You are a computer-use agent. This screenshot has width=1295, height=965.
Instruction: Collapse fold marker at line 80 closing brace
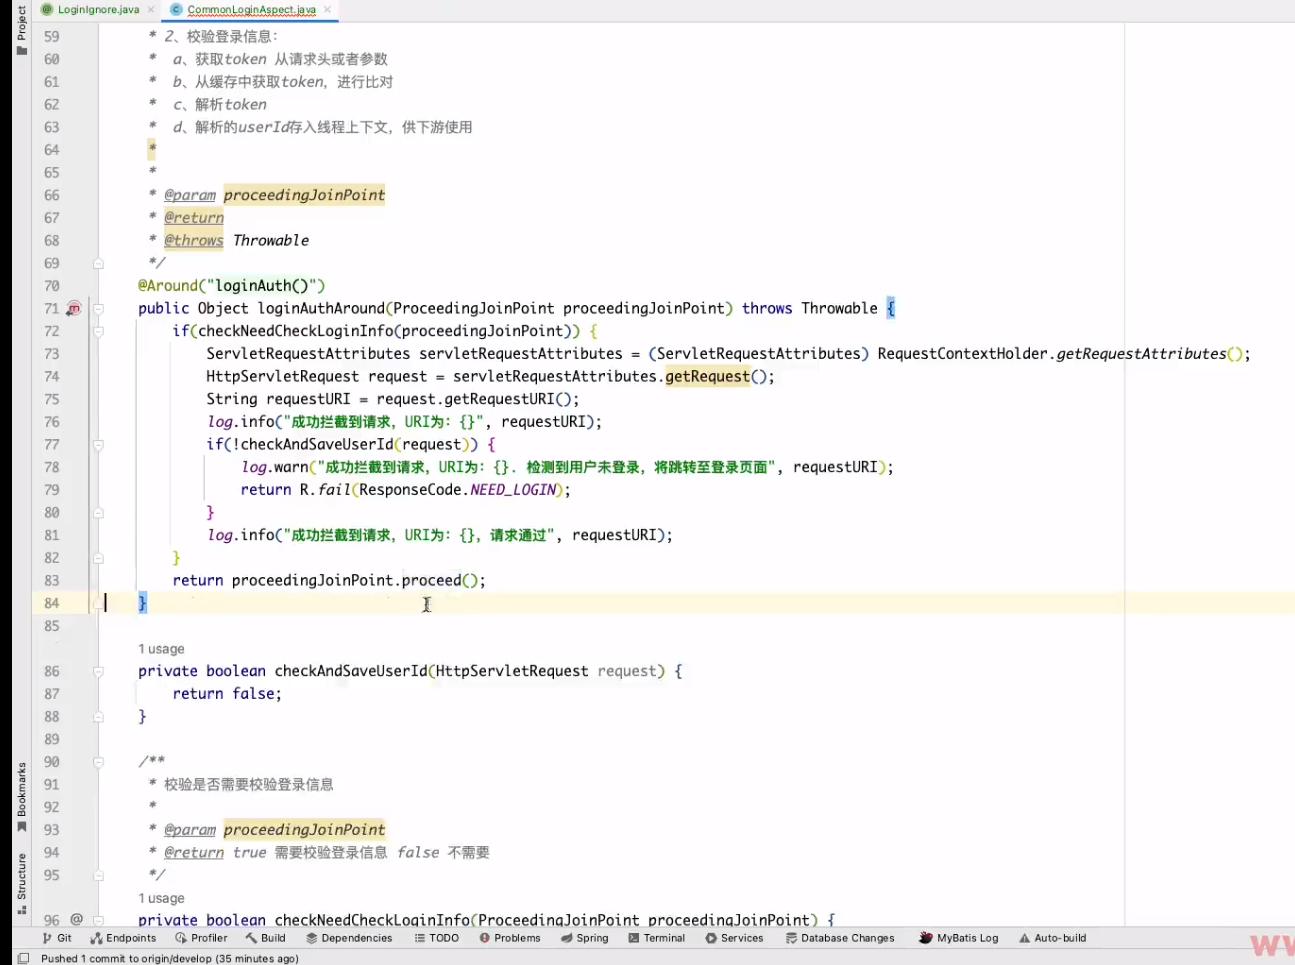(99, 513)
